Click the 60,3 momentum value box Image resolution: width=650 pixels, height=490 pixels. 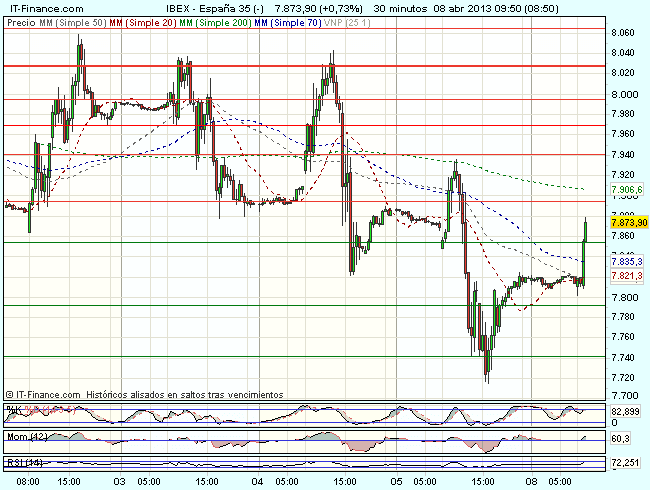point(619,438)
